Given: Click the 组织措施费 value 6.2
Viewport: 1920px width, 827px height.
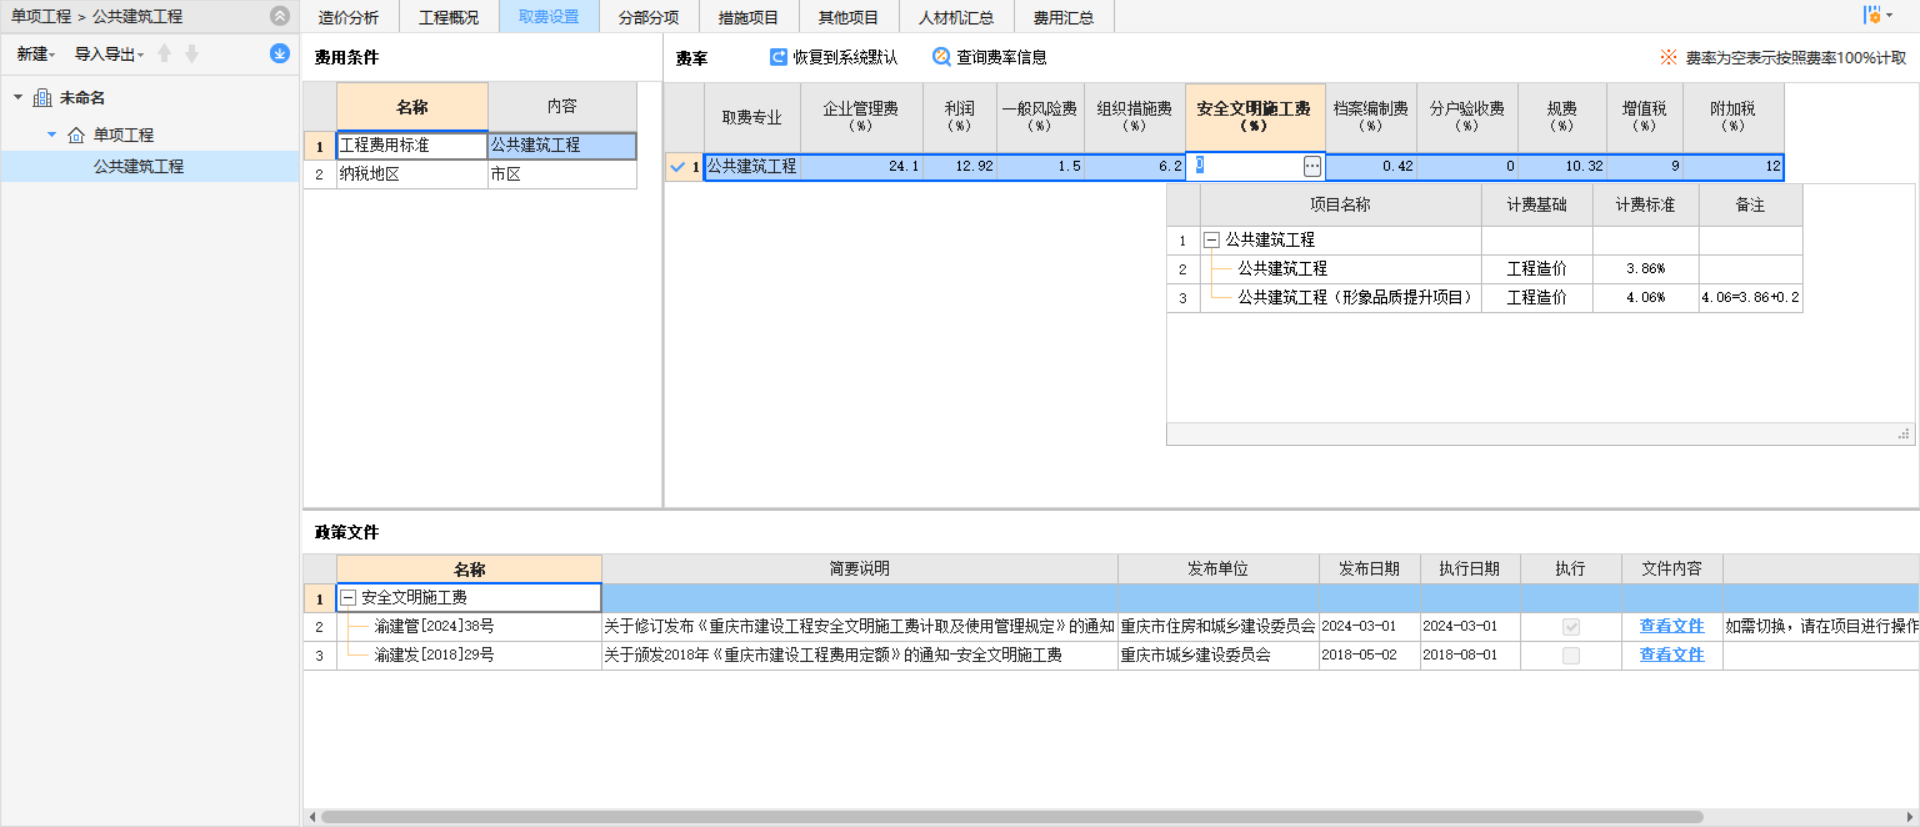Looking at the screenshot, I should [1135, 166].
